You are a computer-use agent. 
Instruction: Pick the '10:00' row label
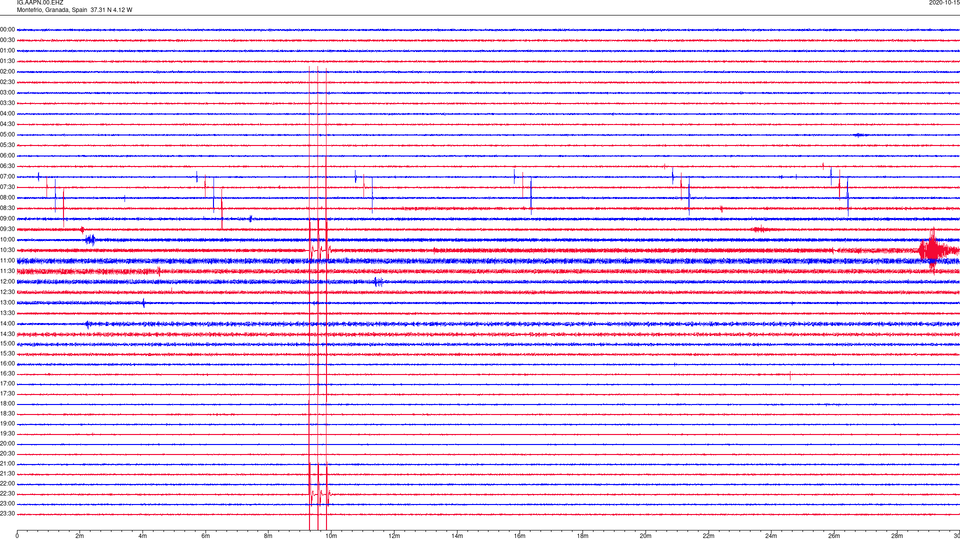coord(7,240)
